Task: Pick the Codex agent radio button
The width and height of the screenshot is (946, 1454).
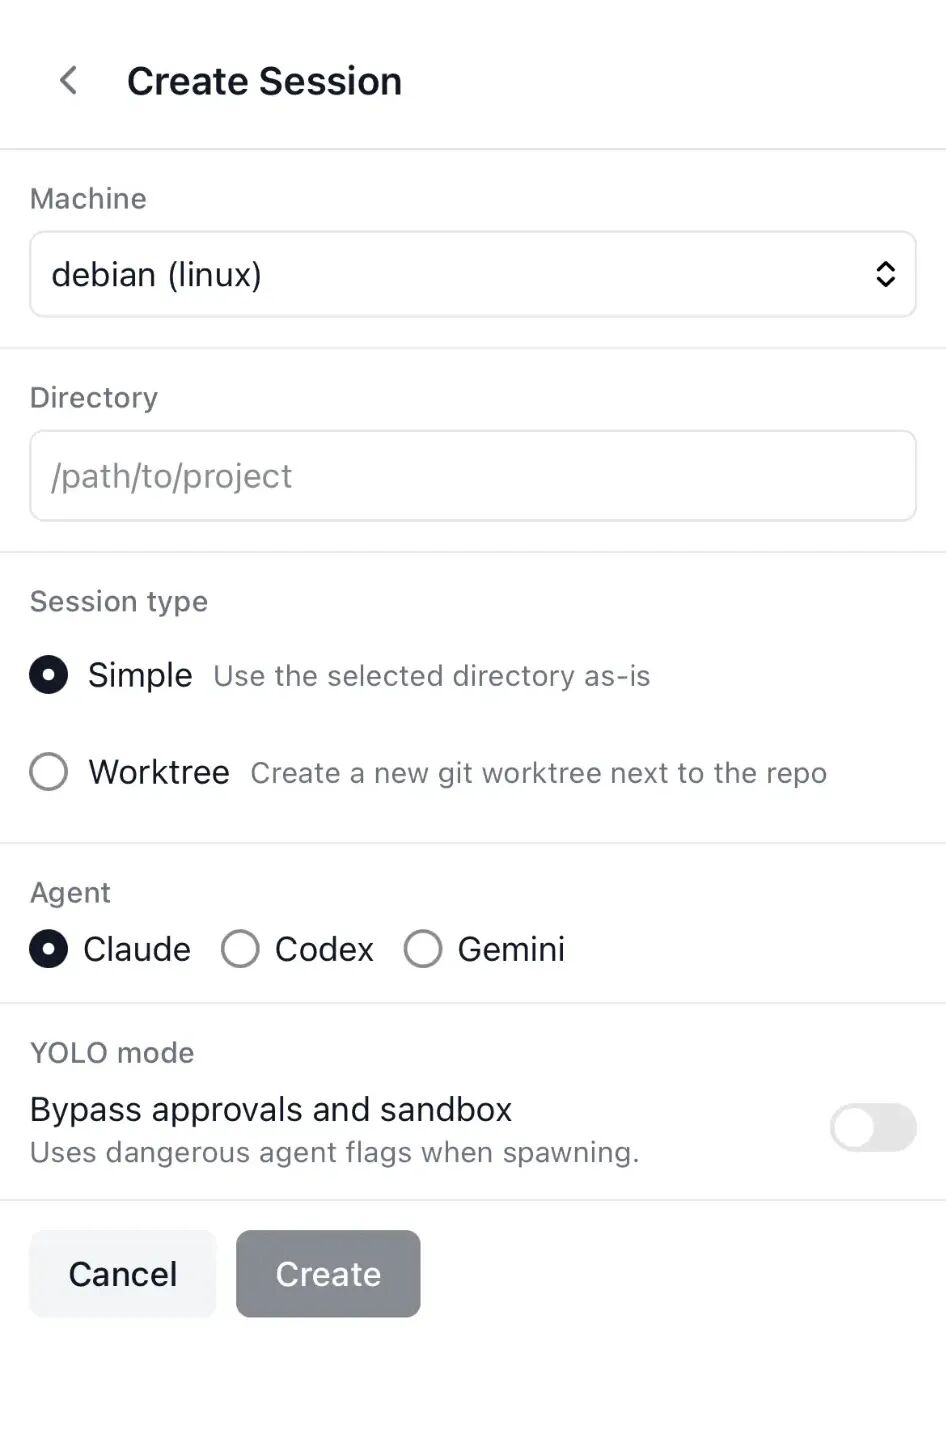Action: (x=240, y=949)
